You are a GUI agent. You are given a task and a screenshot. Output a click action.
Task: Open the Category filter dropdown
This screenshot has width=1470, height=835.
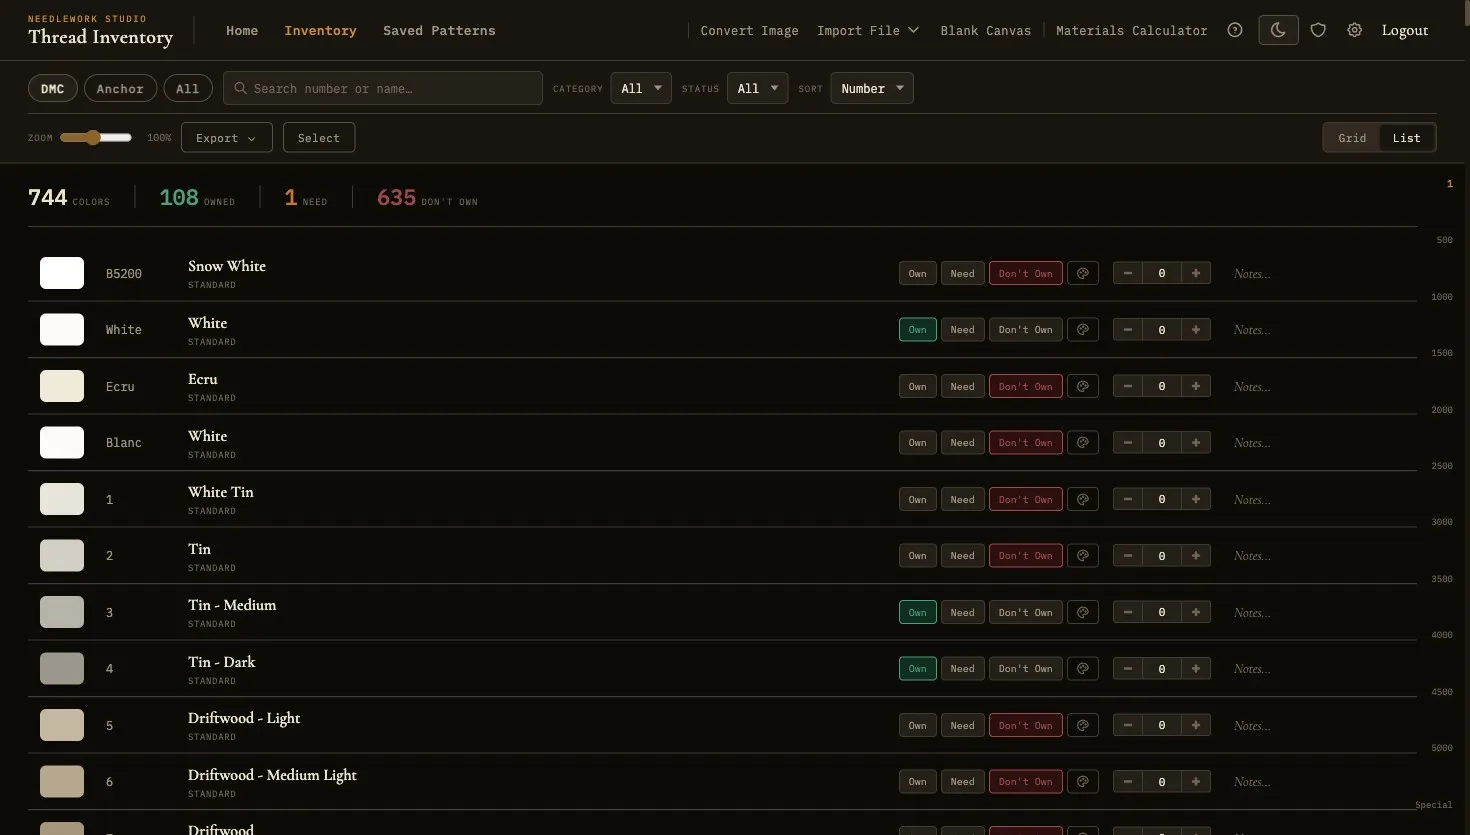[640, 88]
